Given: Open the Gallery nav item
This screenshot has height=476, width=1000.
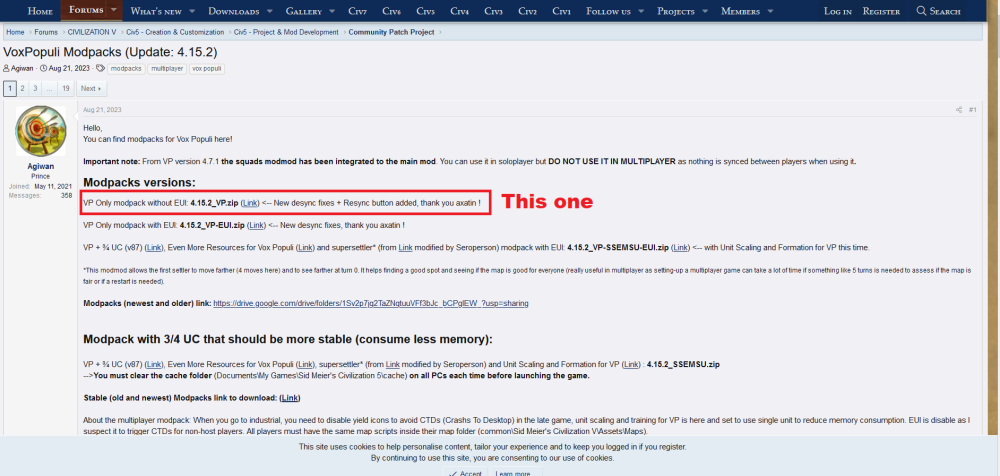Looking at the screenshot, I should (x=304, y=11).
